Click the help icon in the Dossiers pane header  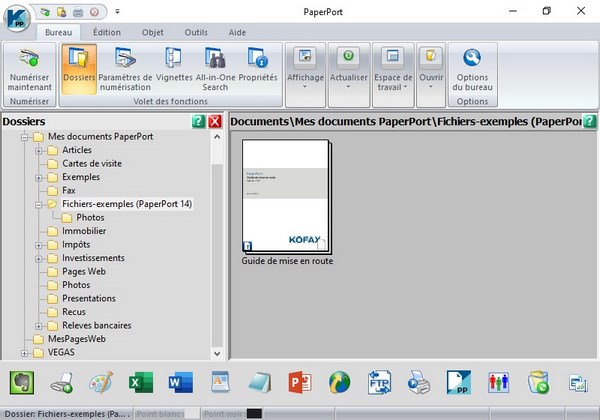click(x=199, y=122)
